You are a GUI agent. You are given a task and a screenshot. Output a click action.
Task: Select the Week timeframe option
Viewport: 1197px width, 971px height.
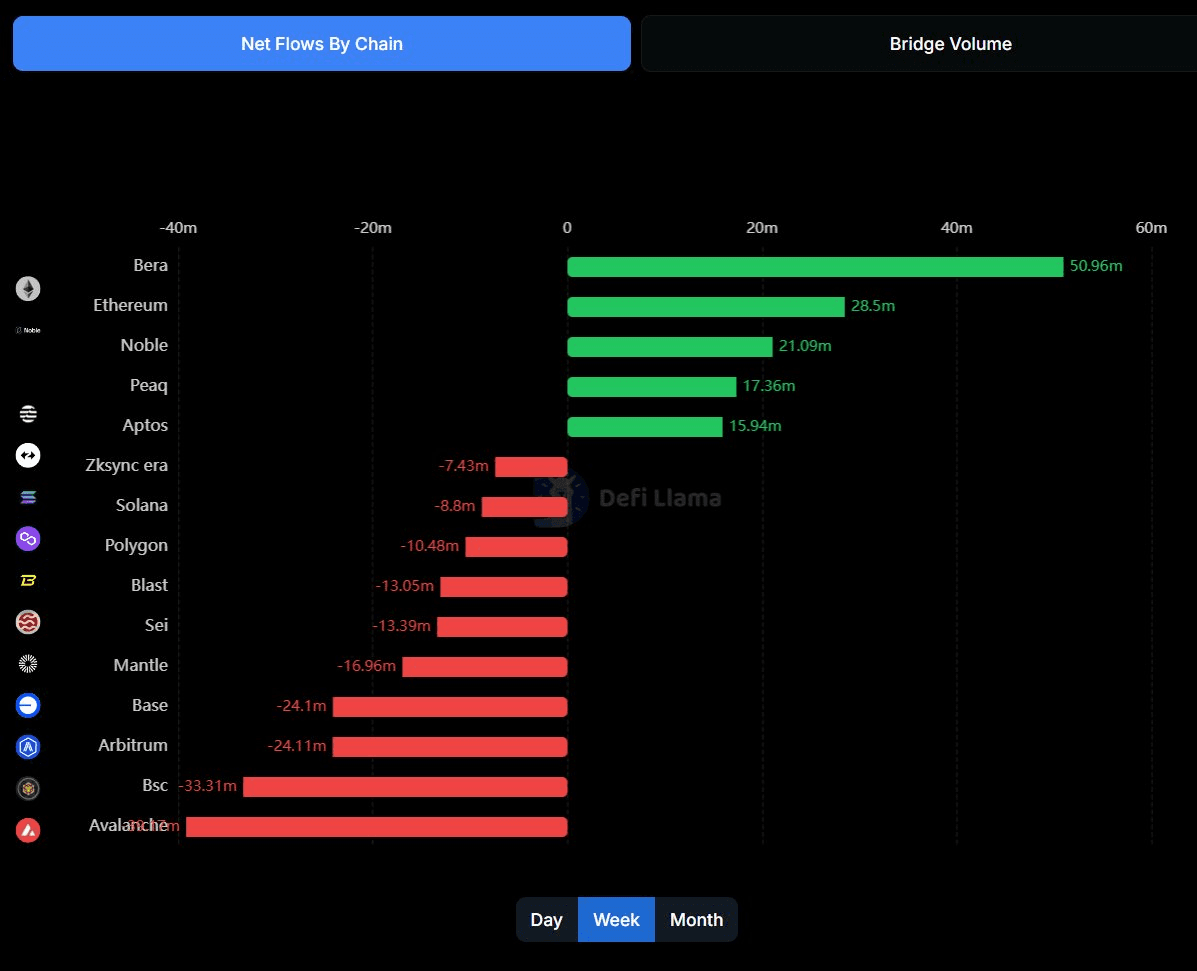pyautogui.click(x=616, y=920)
